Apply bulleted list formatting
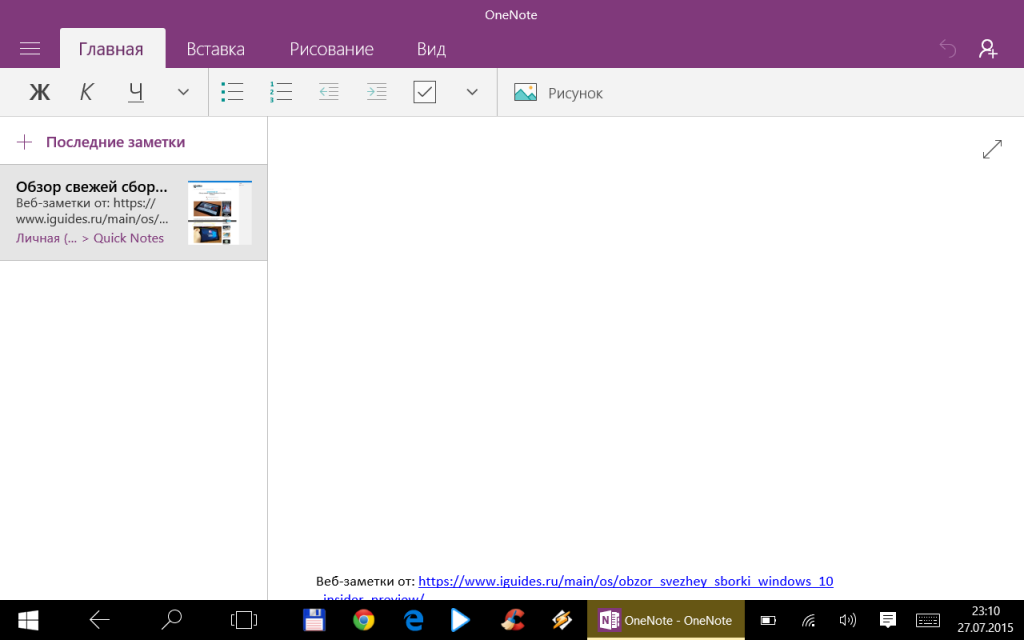This screenshot has width=1024, height=640. [x=232, y=93]
